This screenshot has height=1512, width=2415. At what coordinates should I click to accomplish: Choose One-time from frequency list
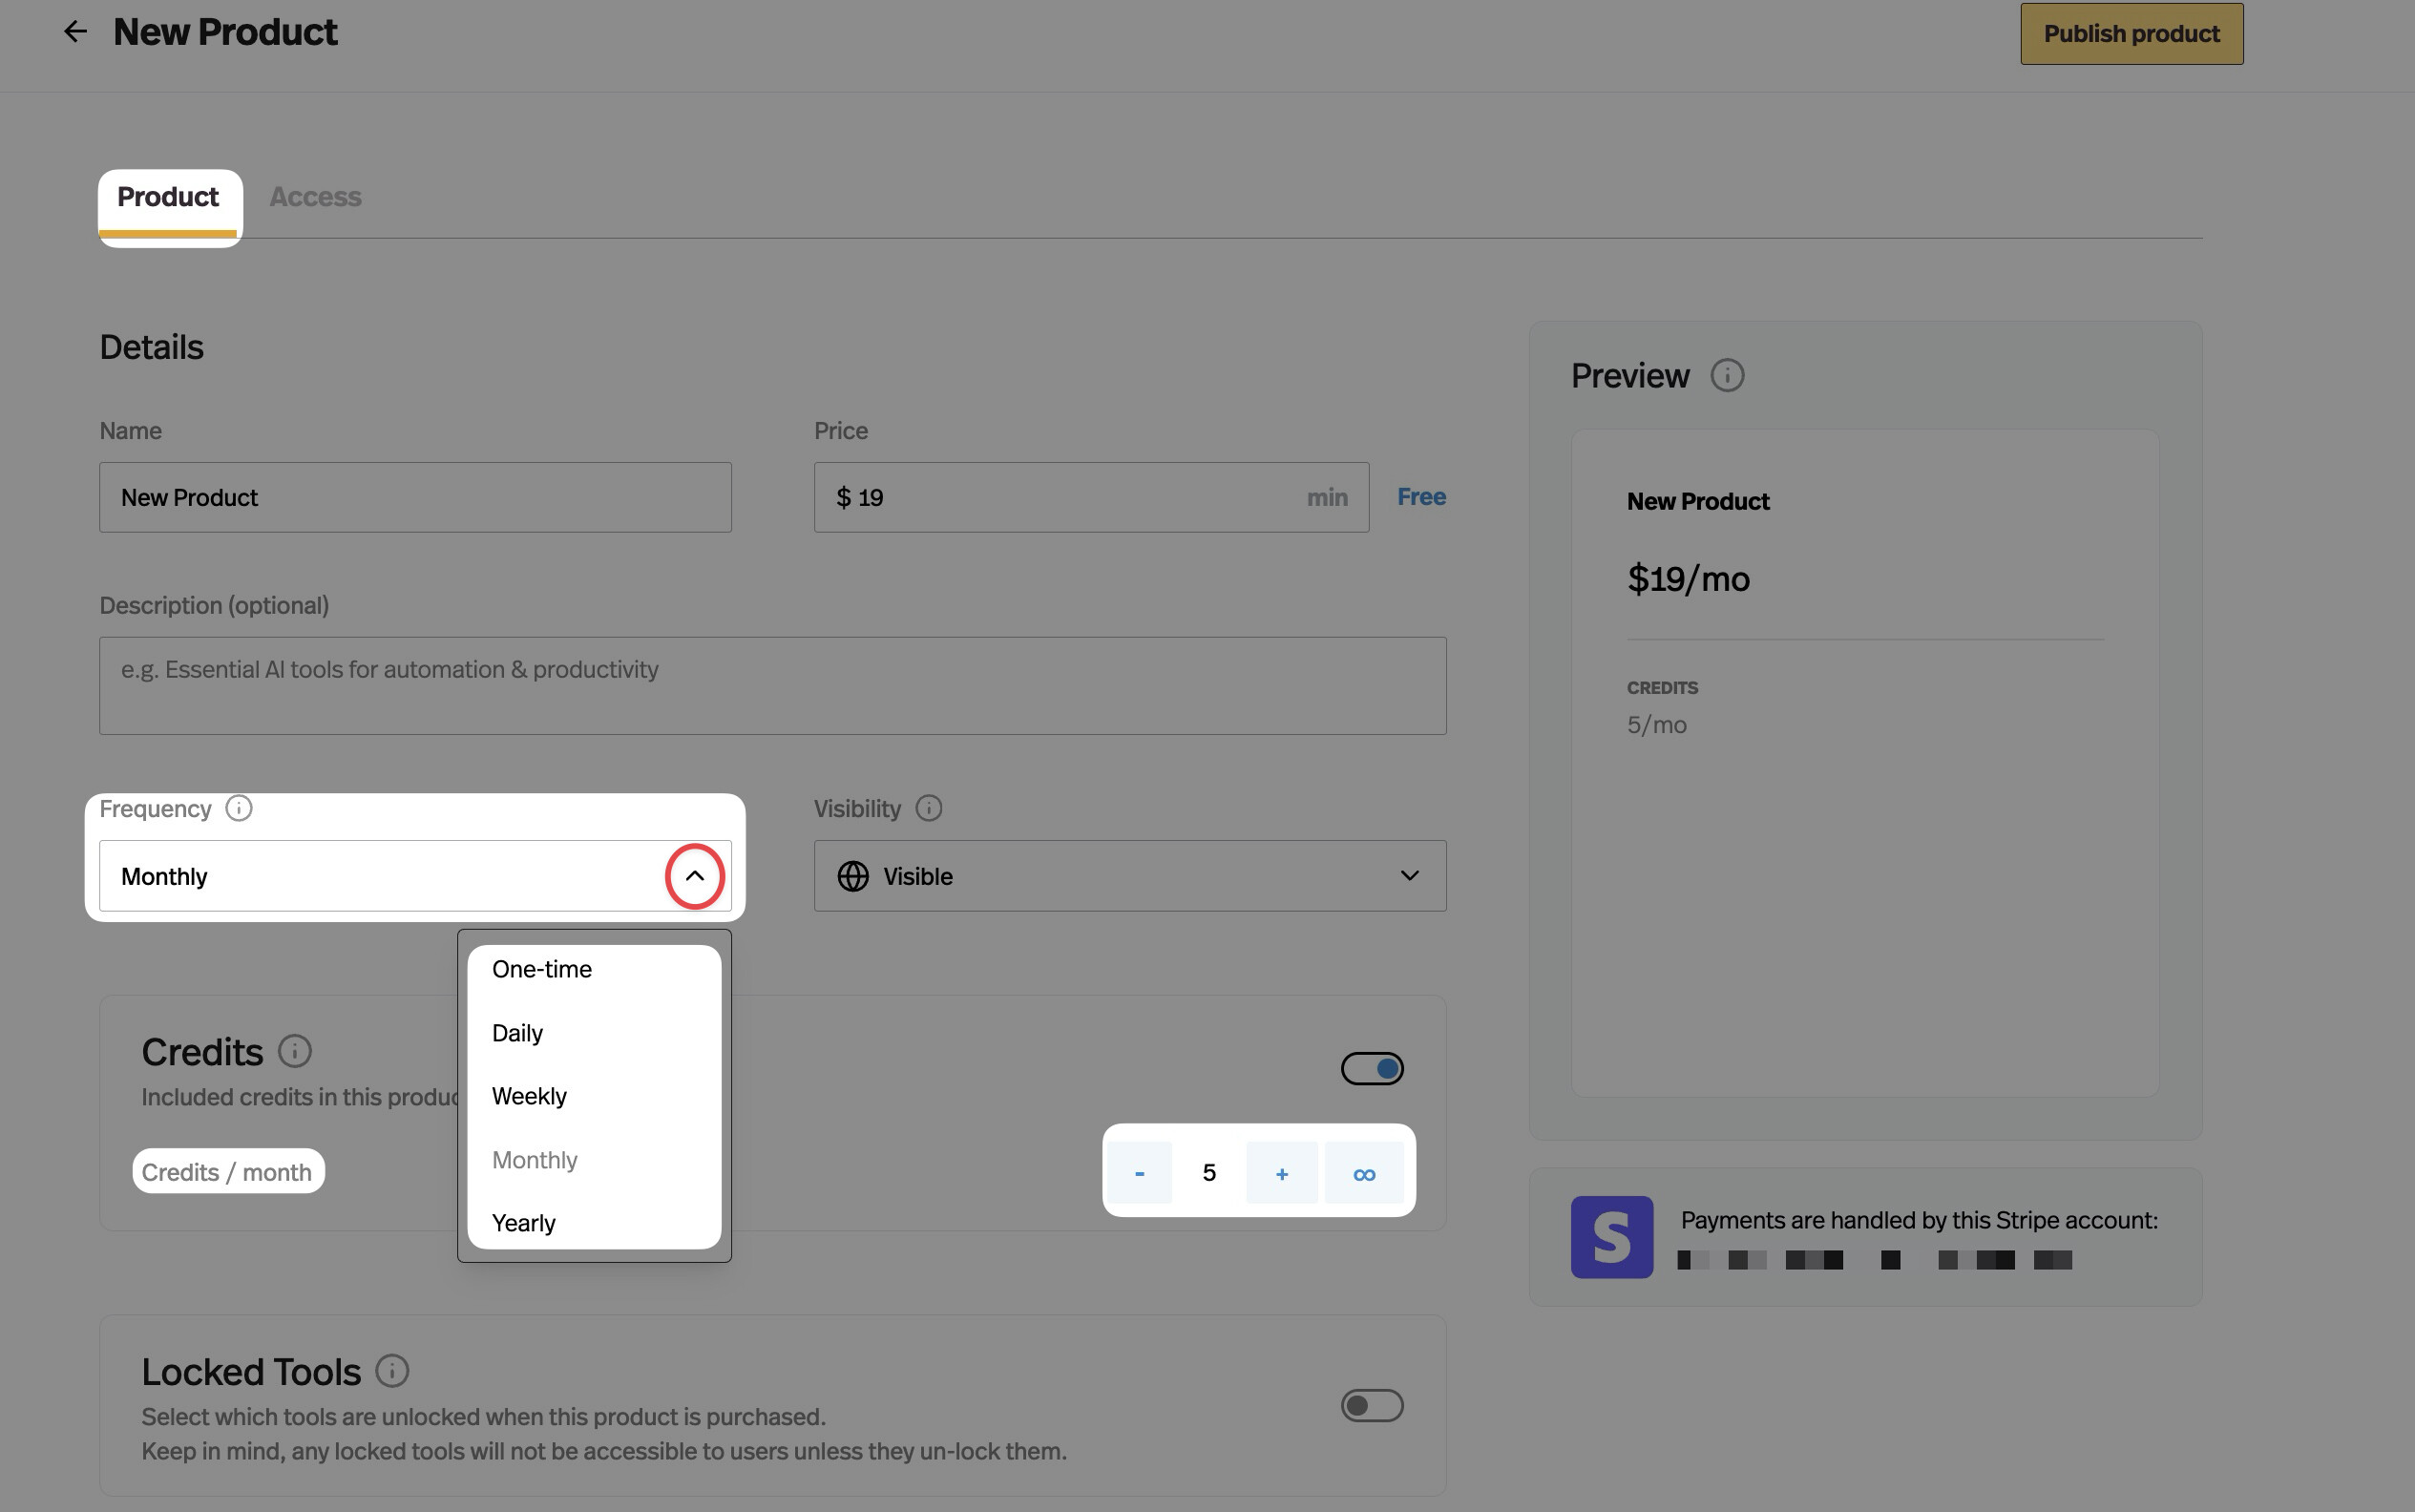[542, 969]
